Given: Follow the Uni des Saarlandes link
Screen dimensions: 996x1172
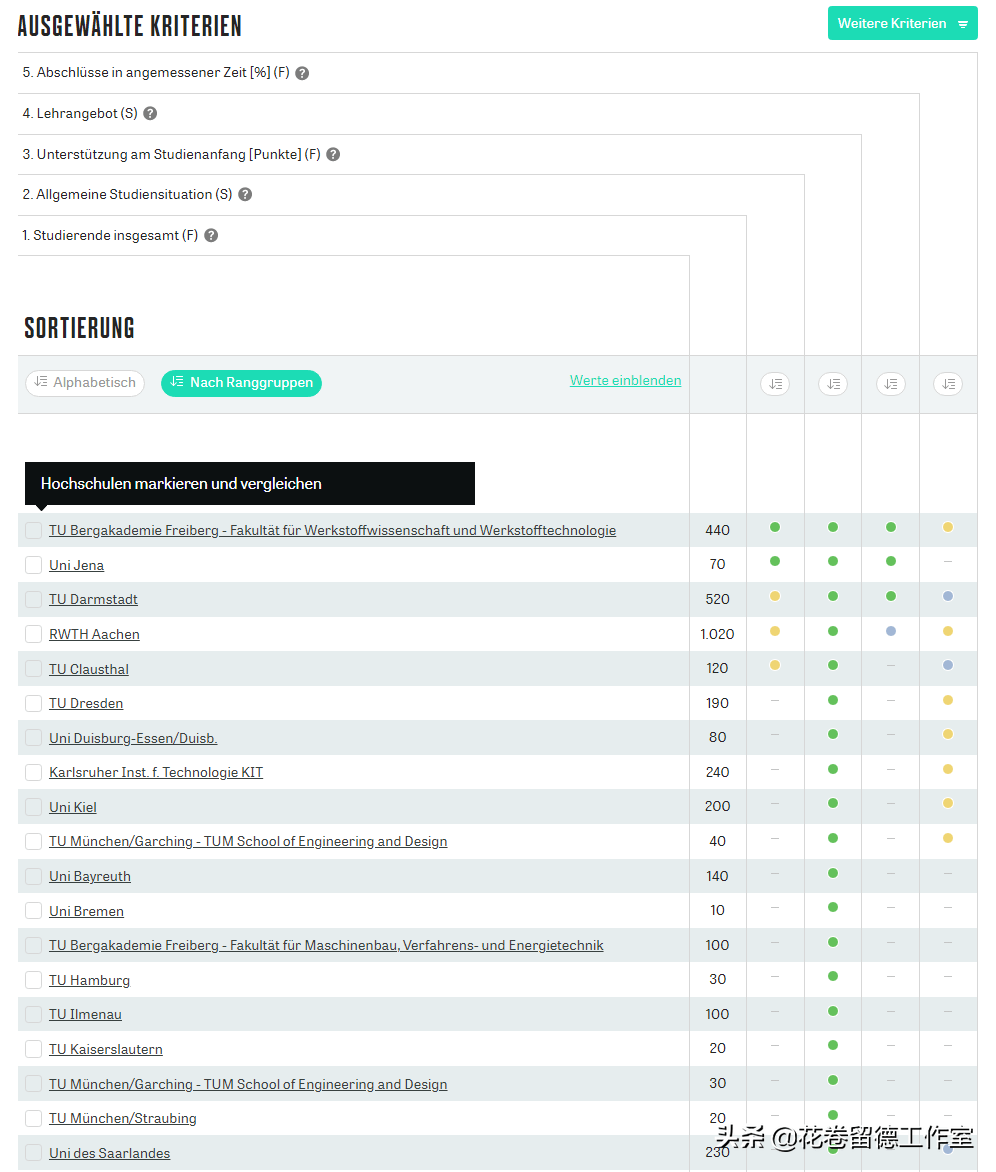Looking at the screenshot, I should [x=110, y=1153].
